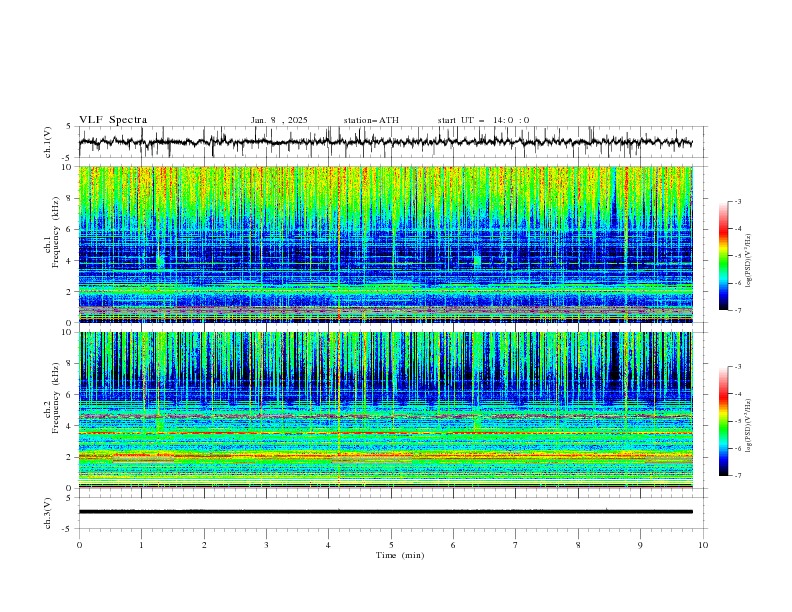Select the date "Jan. 8 , 2025" in the header
Image resolution: width=792 pixels, height=612 pixels.
[279, 120]
